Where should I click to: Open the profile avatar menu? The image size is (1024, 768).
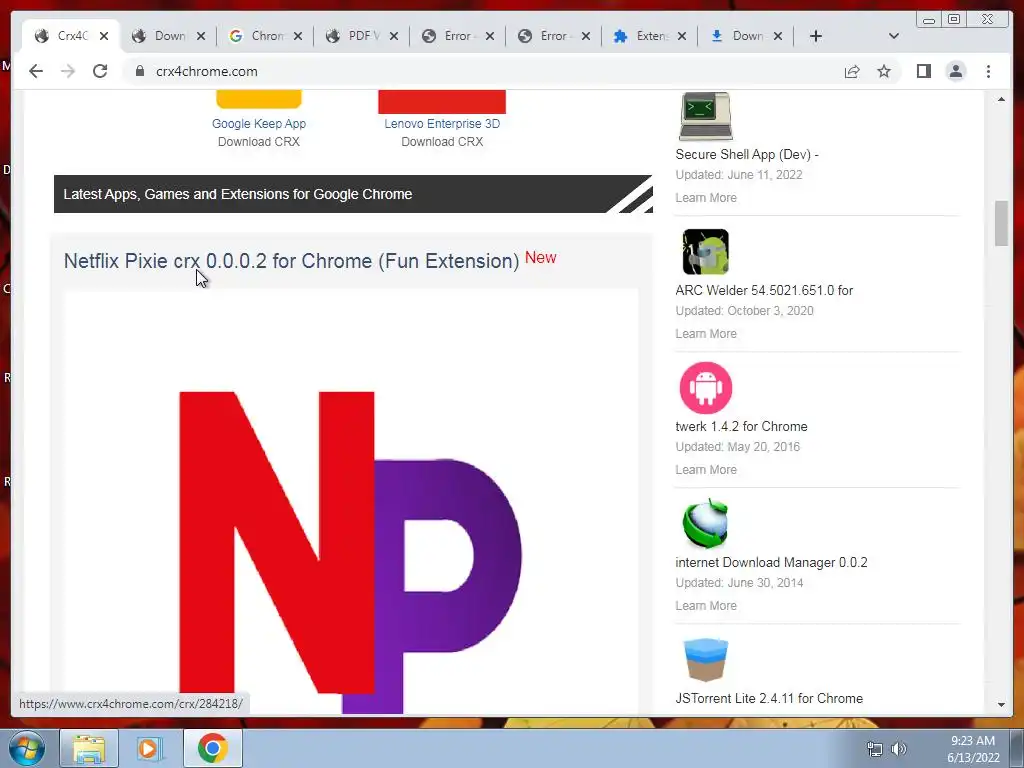955,71
